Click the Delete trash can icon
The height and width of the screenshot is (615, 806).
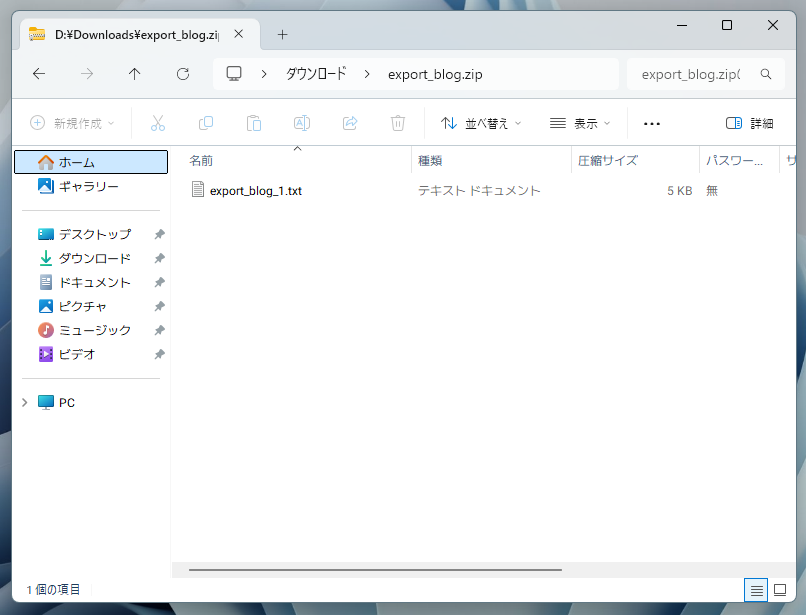(398, 123)
